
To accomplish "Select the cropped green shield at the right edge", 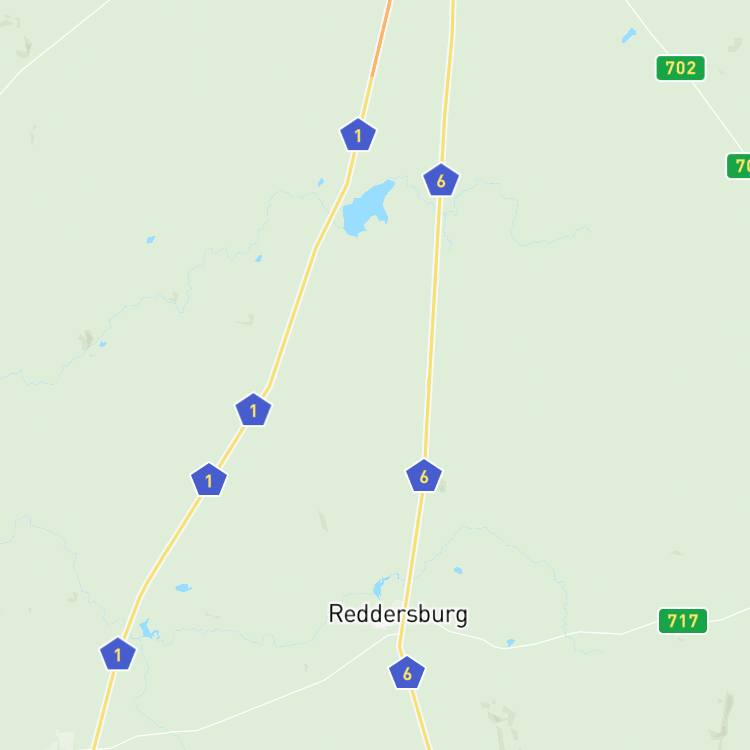I will pos(739,166).
